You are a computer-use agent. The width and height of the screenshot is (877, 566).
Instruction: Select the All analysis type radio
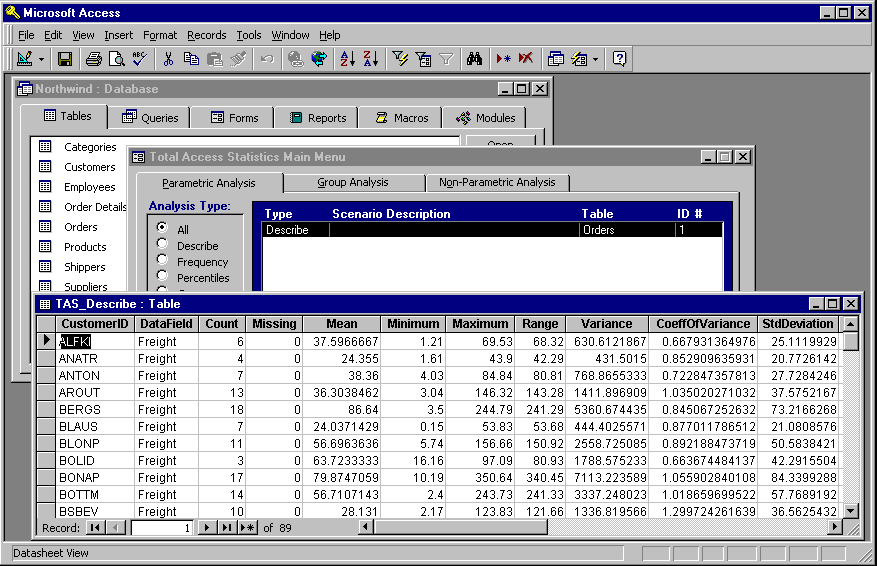[162, 227]
